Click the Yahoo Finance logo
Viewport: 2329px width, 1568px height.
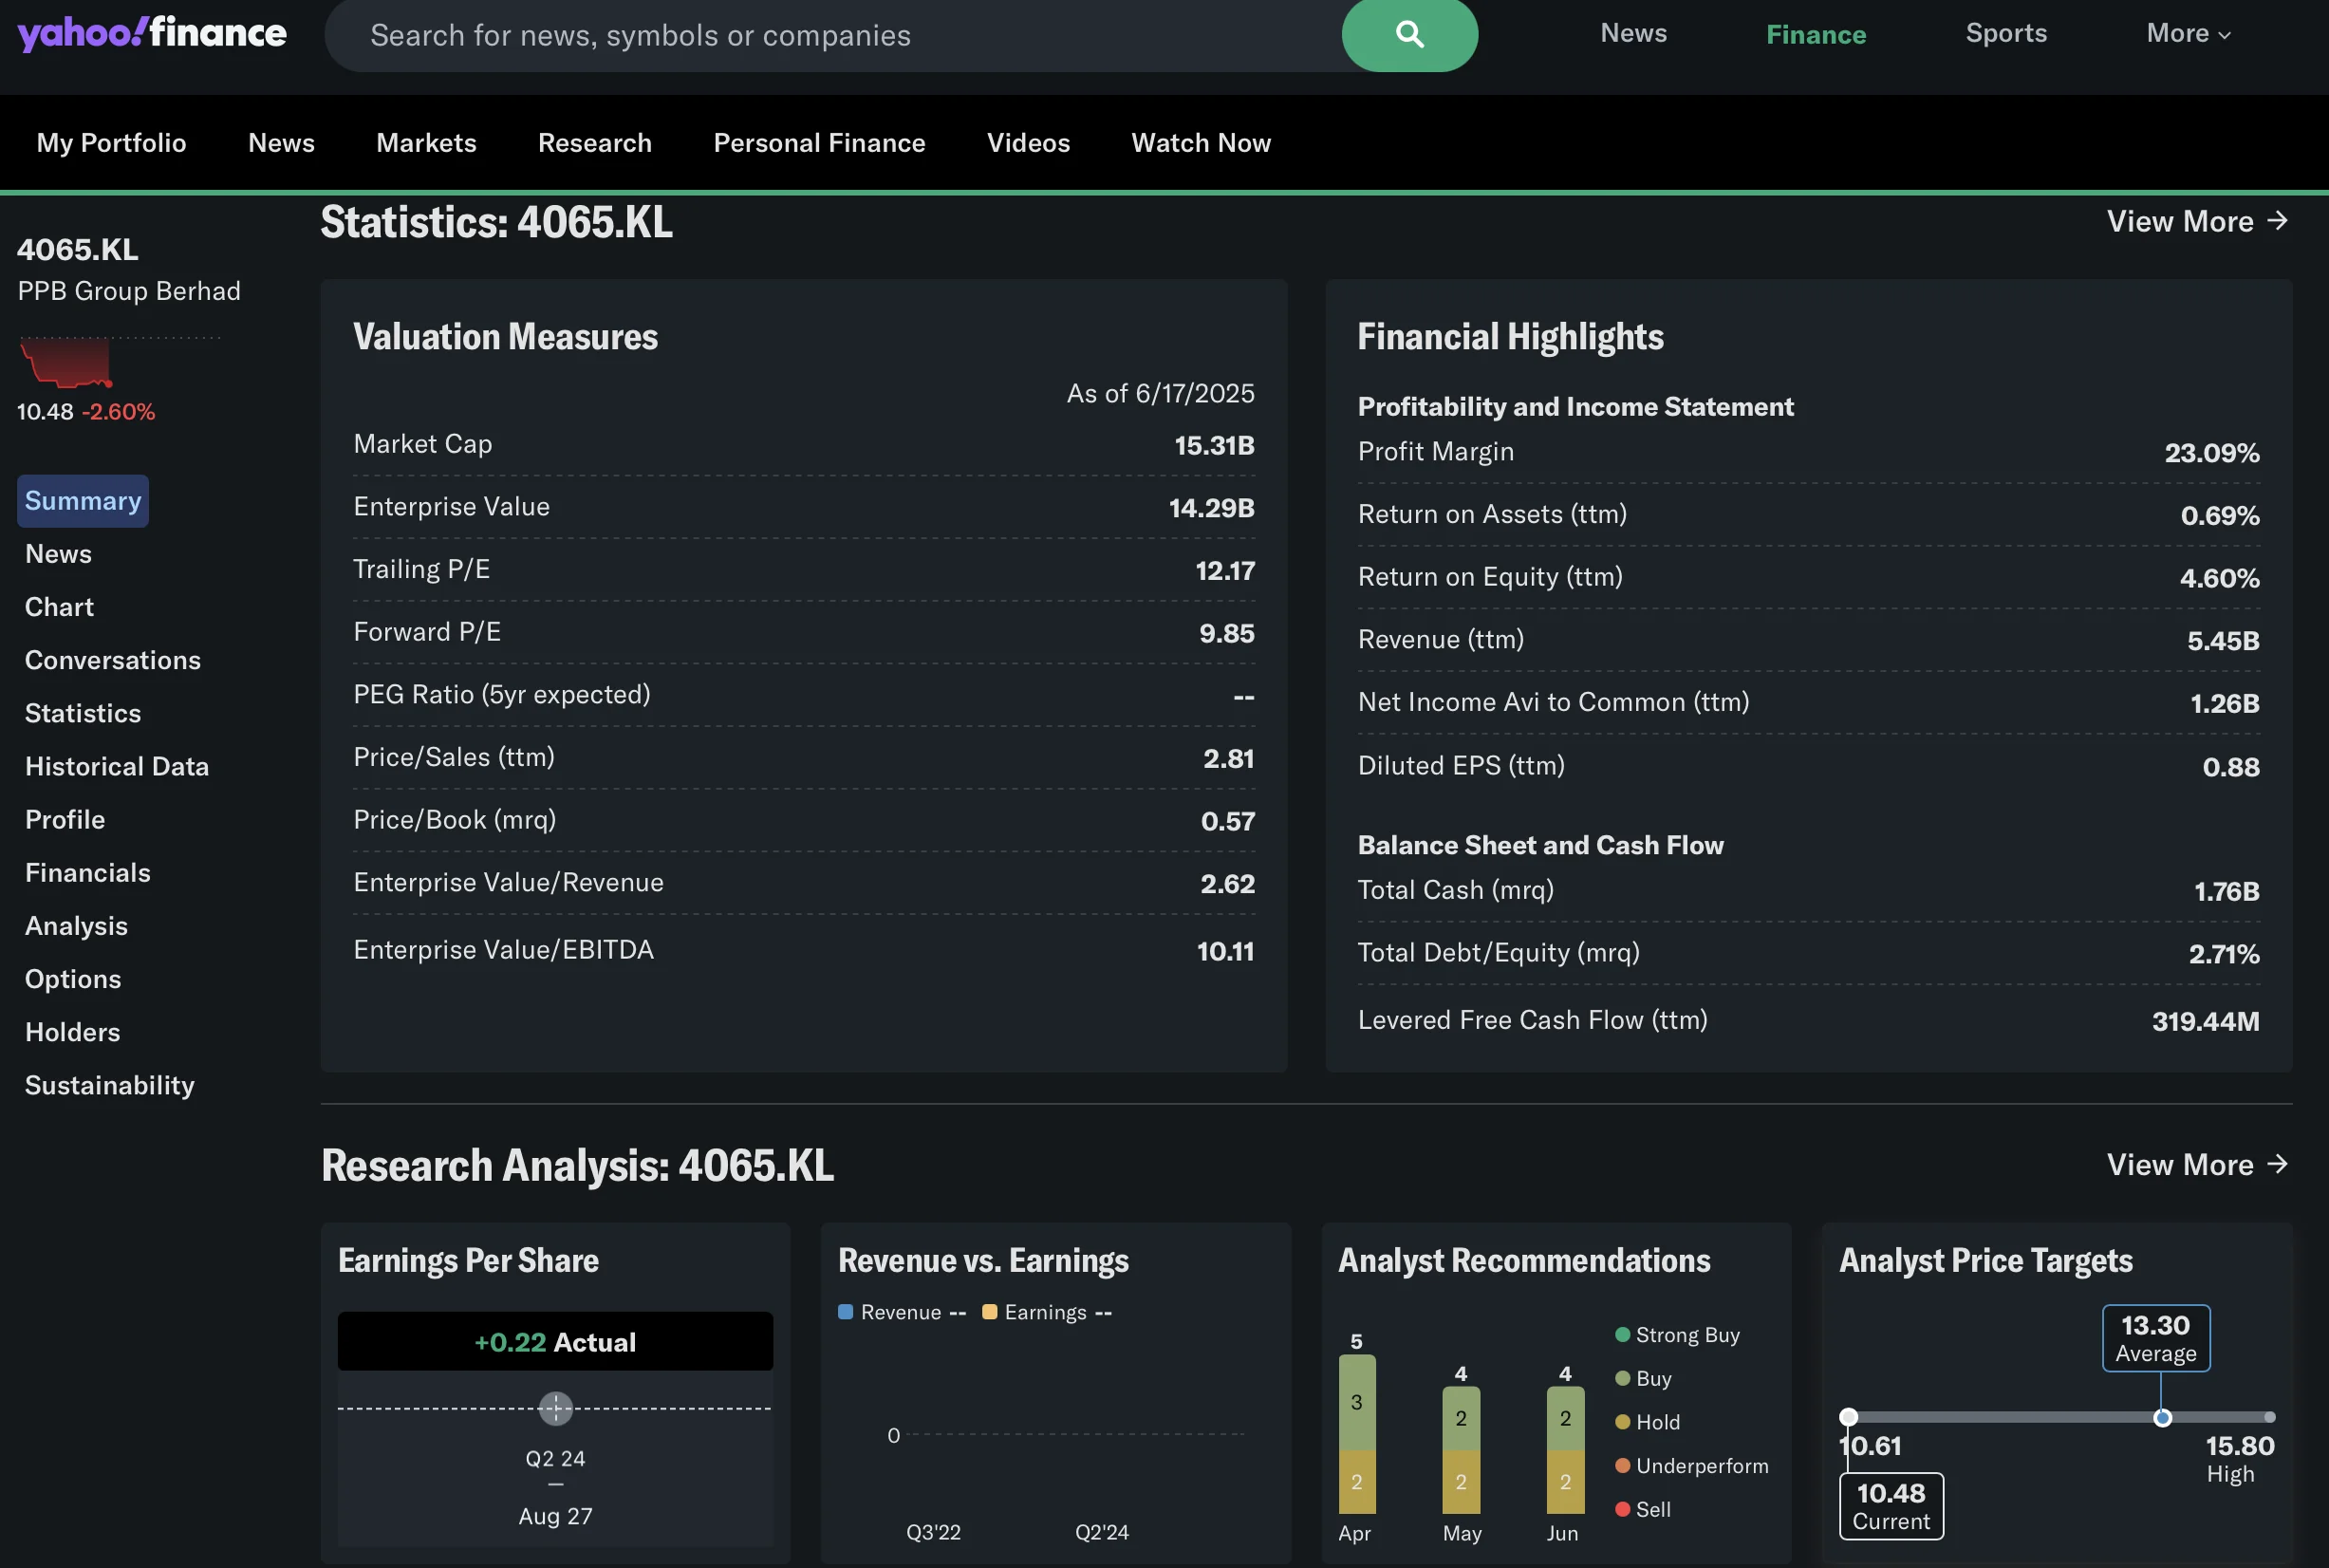[152, 33]
